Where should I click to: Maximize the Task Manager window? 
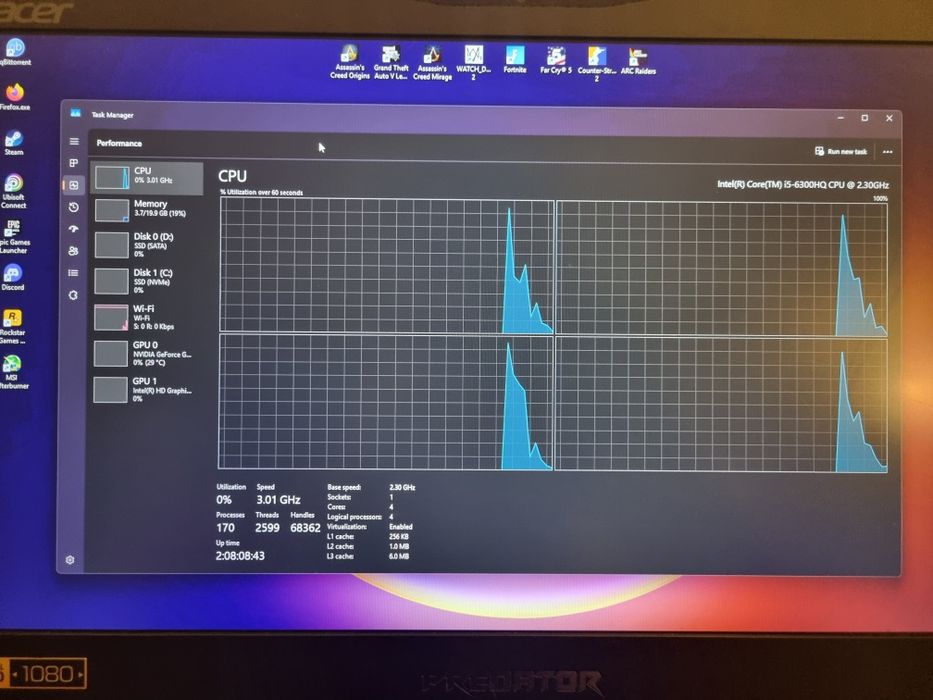point(865,118)
